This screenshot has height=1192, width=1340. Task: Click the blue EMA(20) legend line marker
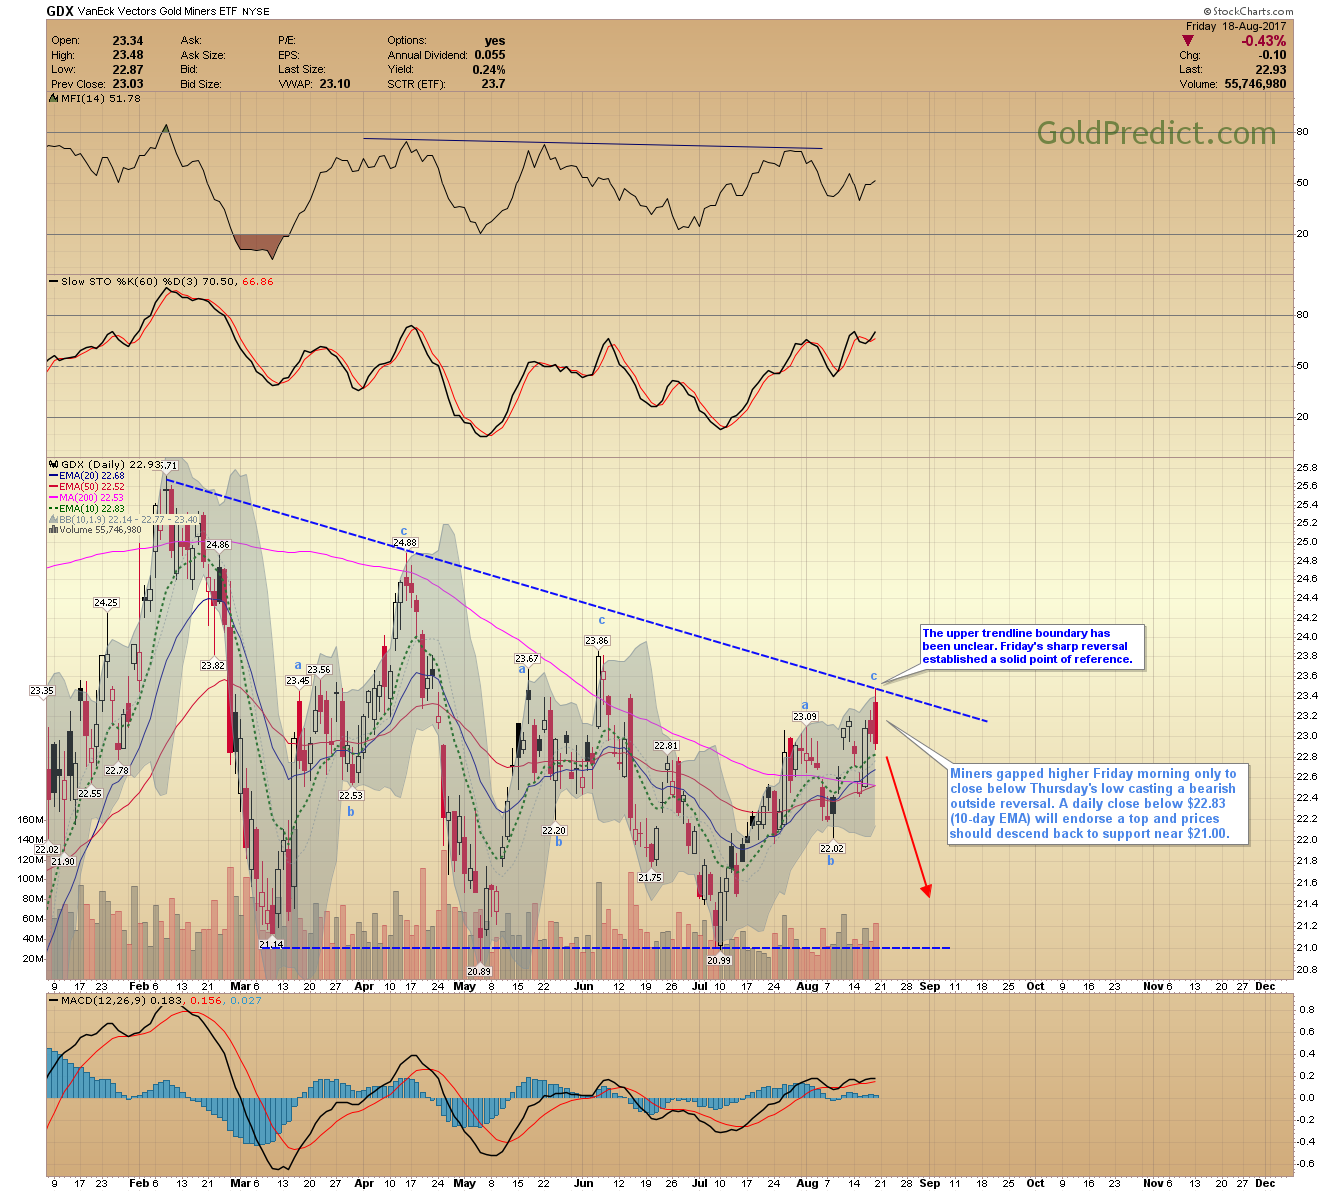(x=54, y=476)
